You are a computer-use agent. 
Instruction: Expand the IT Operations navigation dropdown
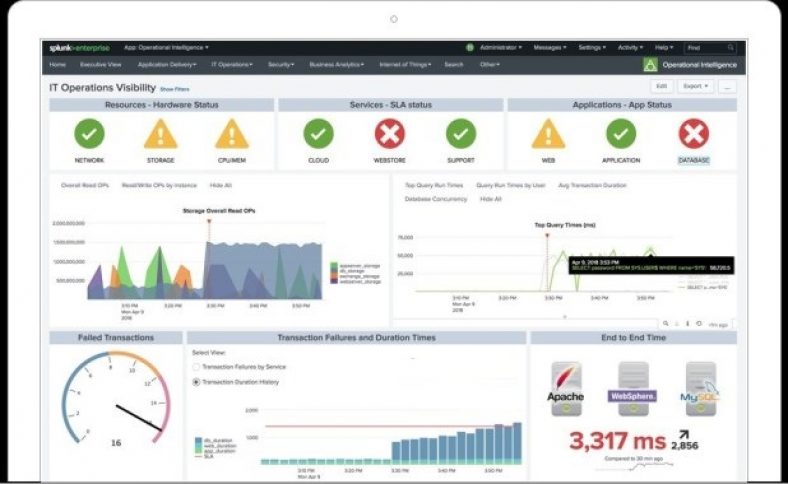[x=232, y=65]
